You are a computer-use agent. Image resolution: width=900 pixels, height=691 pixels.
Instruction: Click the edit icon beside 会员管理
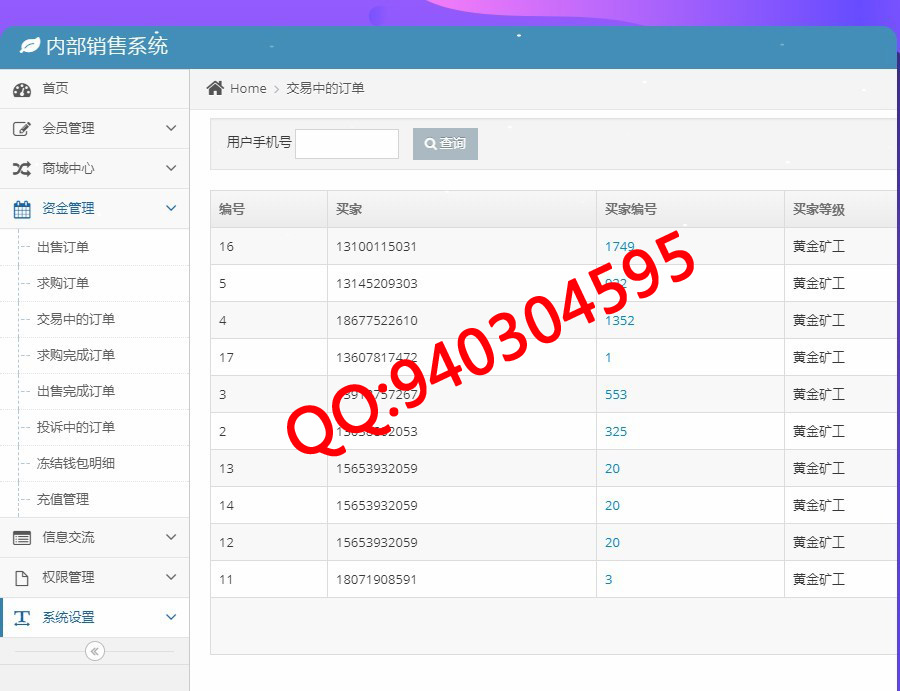22,129
